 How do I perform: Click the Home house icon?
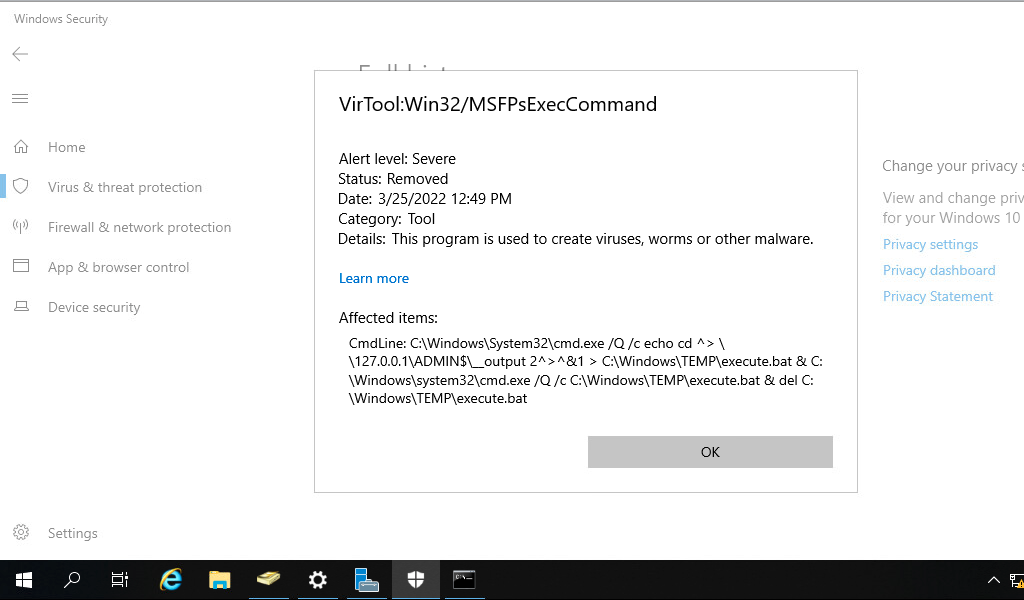21,147
